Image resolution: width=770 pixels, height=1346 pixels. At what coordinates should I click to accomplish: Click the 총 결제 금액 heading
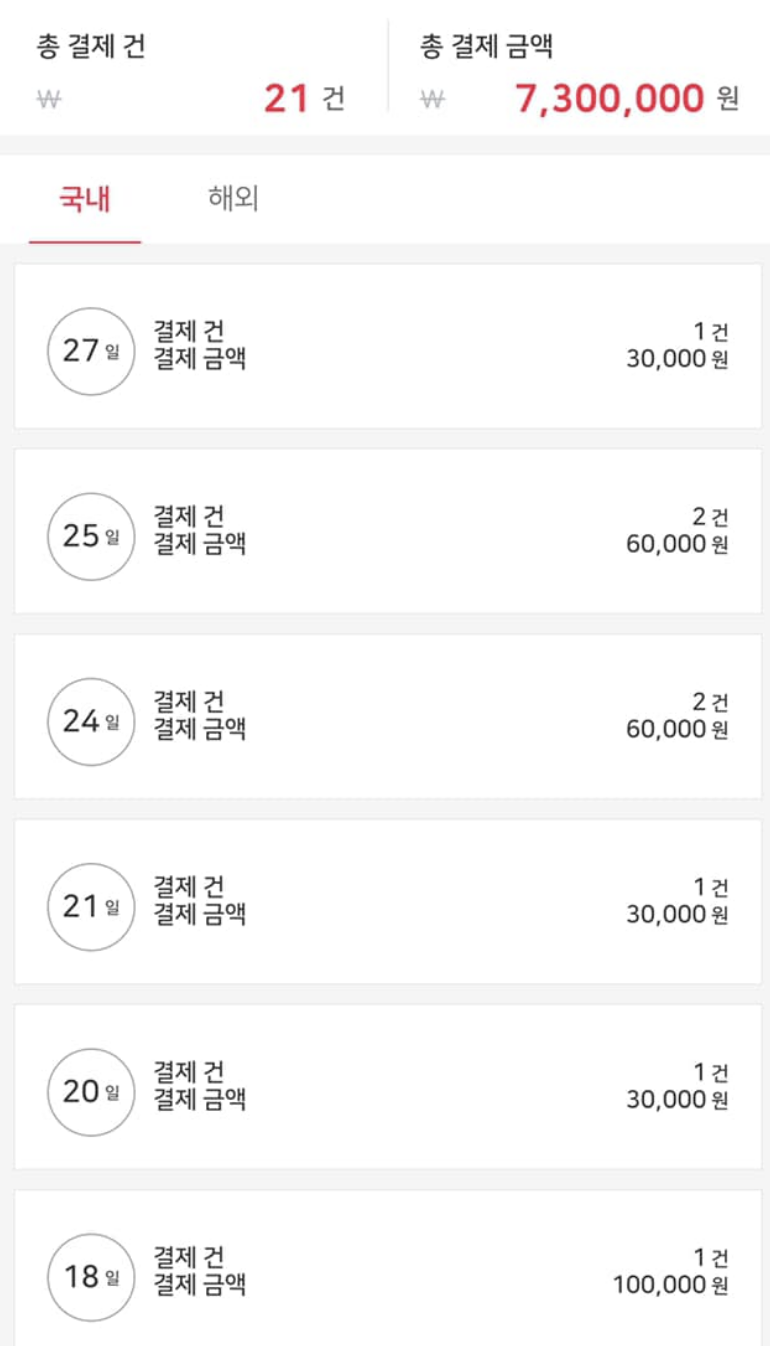click(x=486, y=46)
